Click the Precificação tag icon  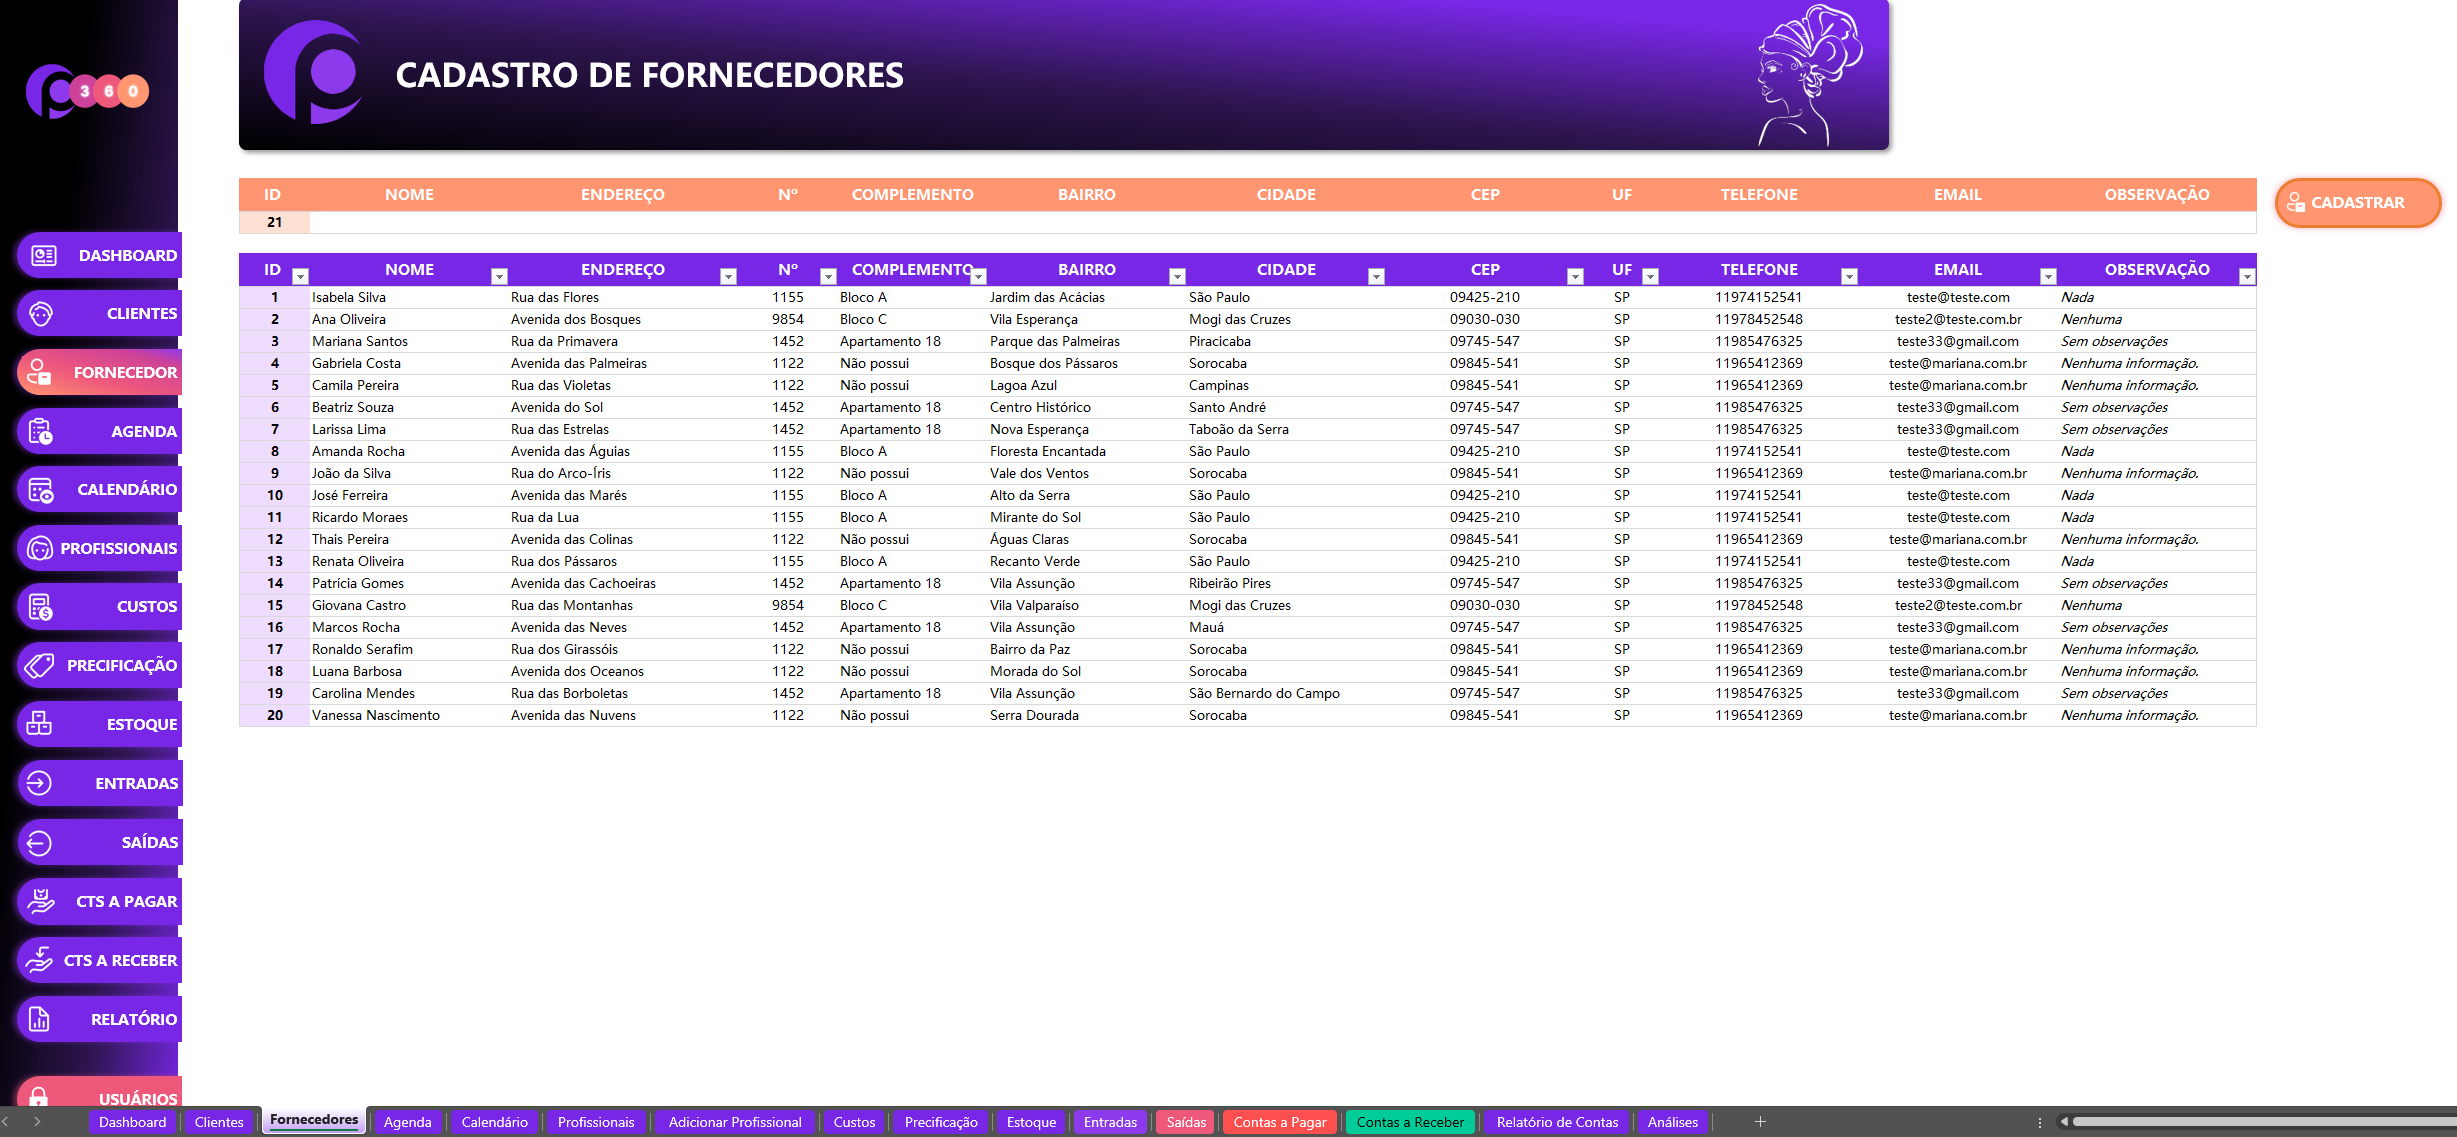point(40,666)
